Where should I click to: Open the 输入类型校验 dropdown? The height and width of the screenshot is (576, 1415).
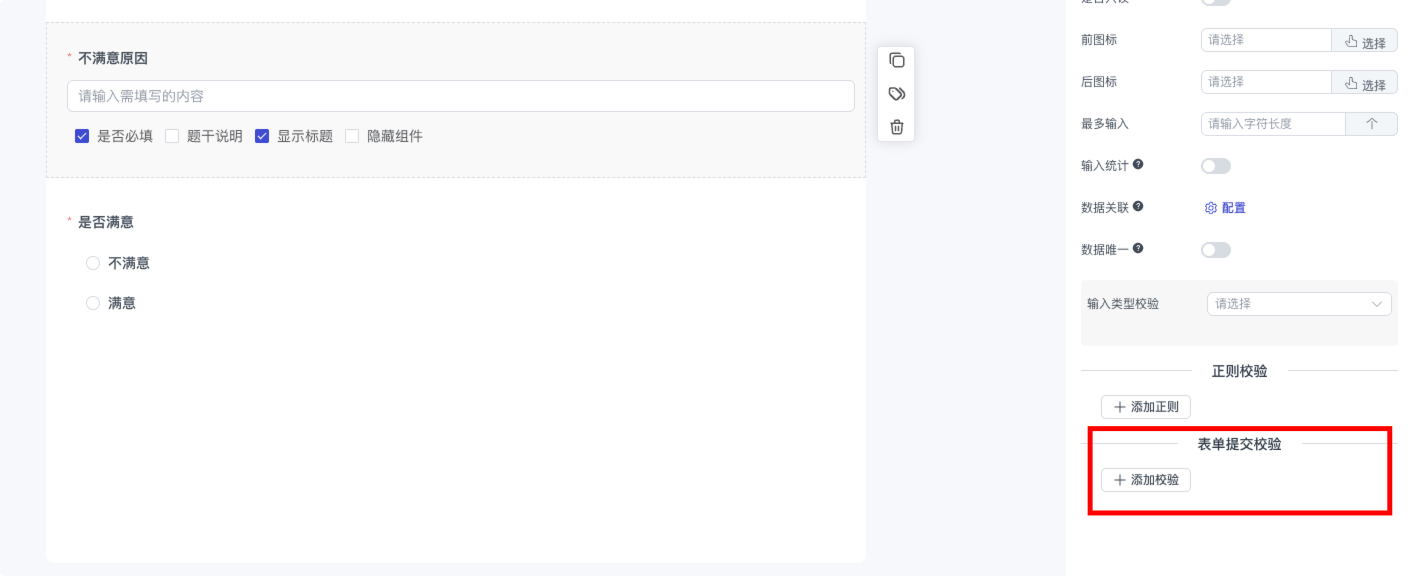[1298, 304]
